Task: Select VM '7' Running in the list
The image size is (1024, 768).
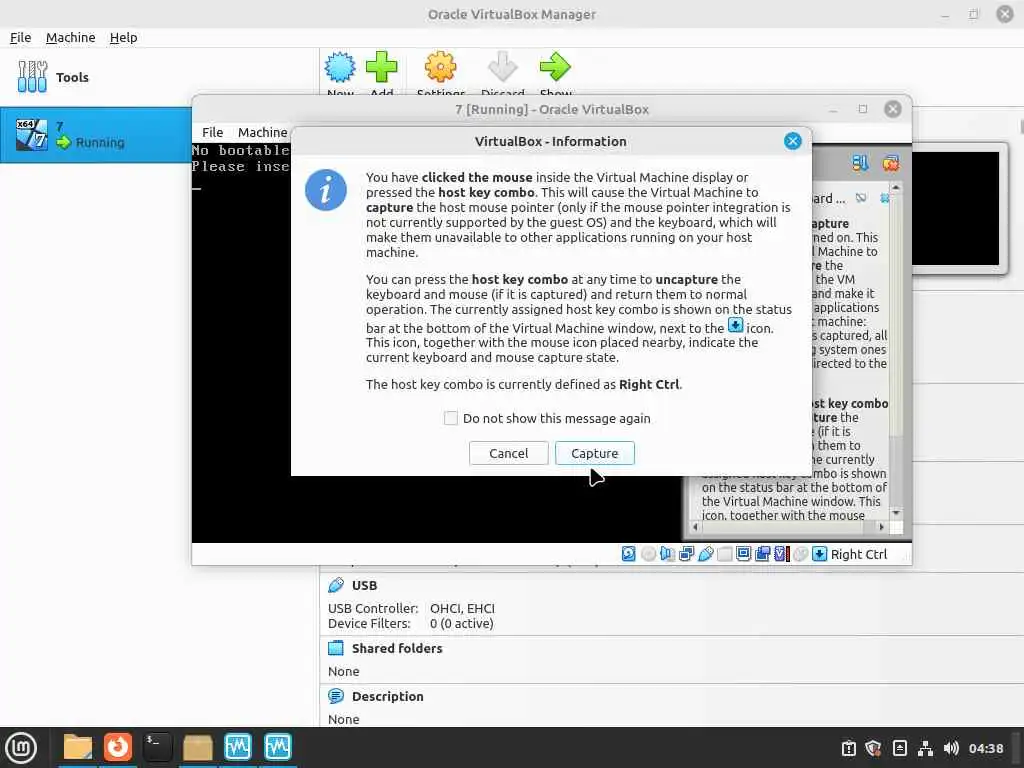Action: click(95, 135)
